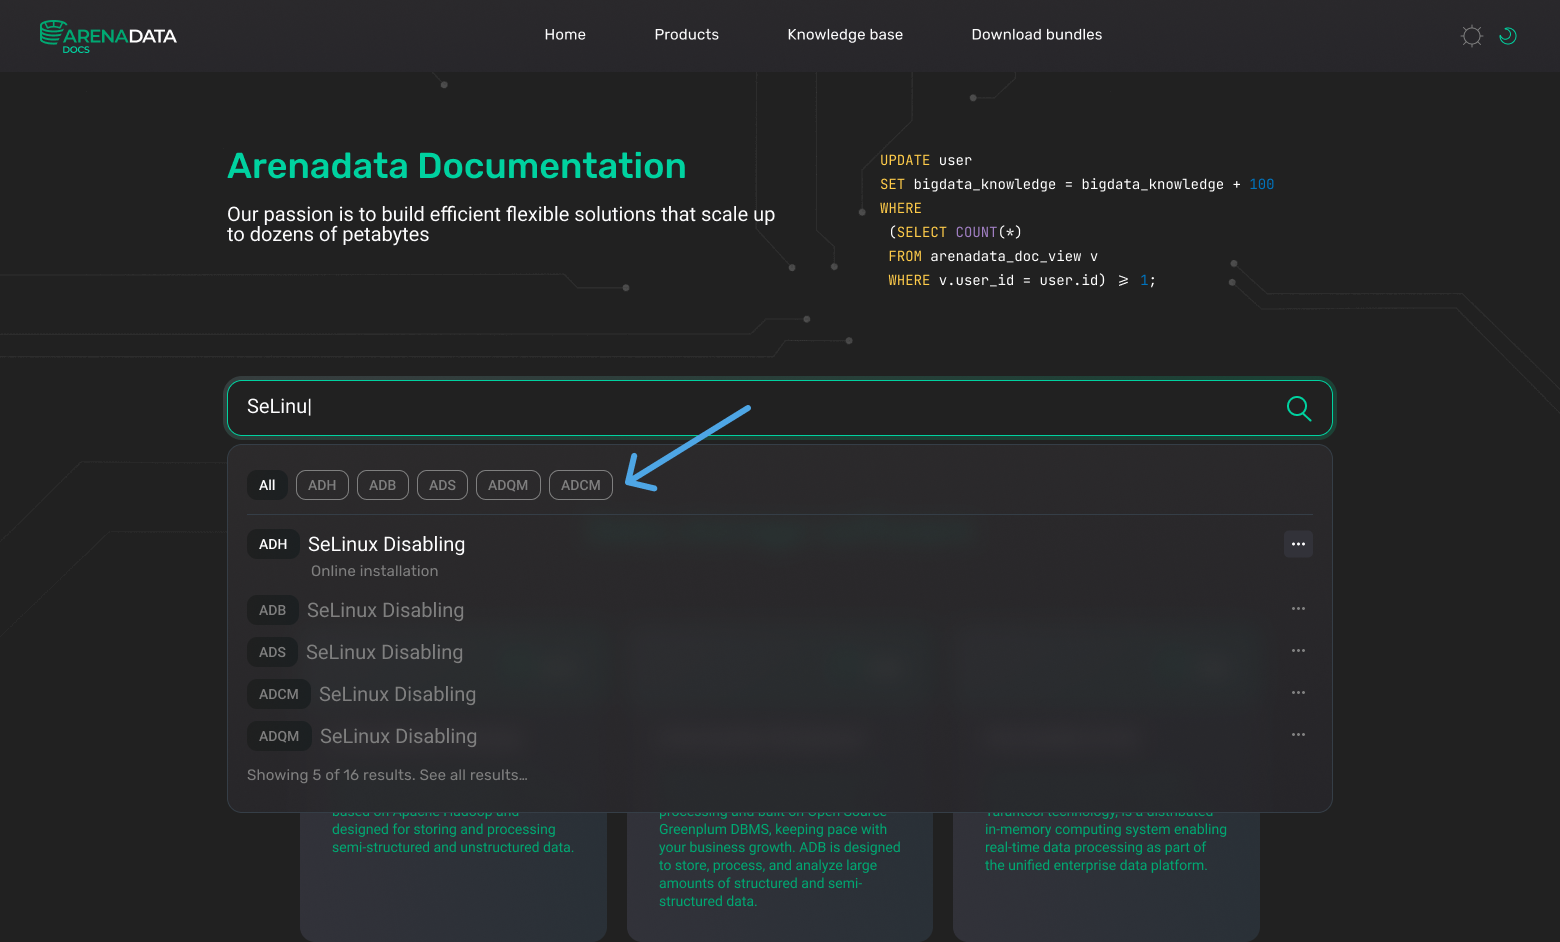Open more options for ADH SeLinux Disabling
Image resolution: width=1560 pixels, height=942 pixels.
click(x=1298, y=544)
